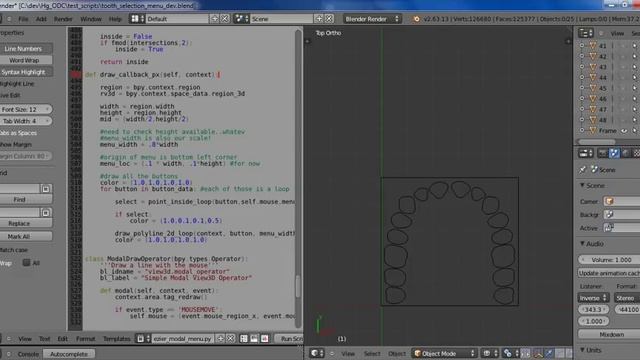Expand object 42 in outliner

[x=582, y=56]
